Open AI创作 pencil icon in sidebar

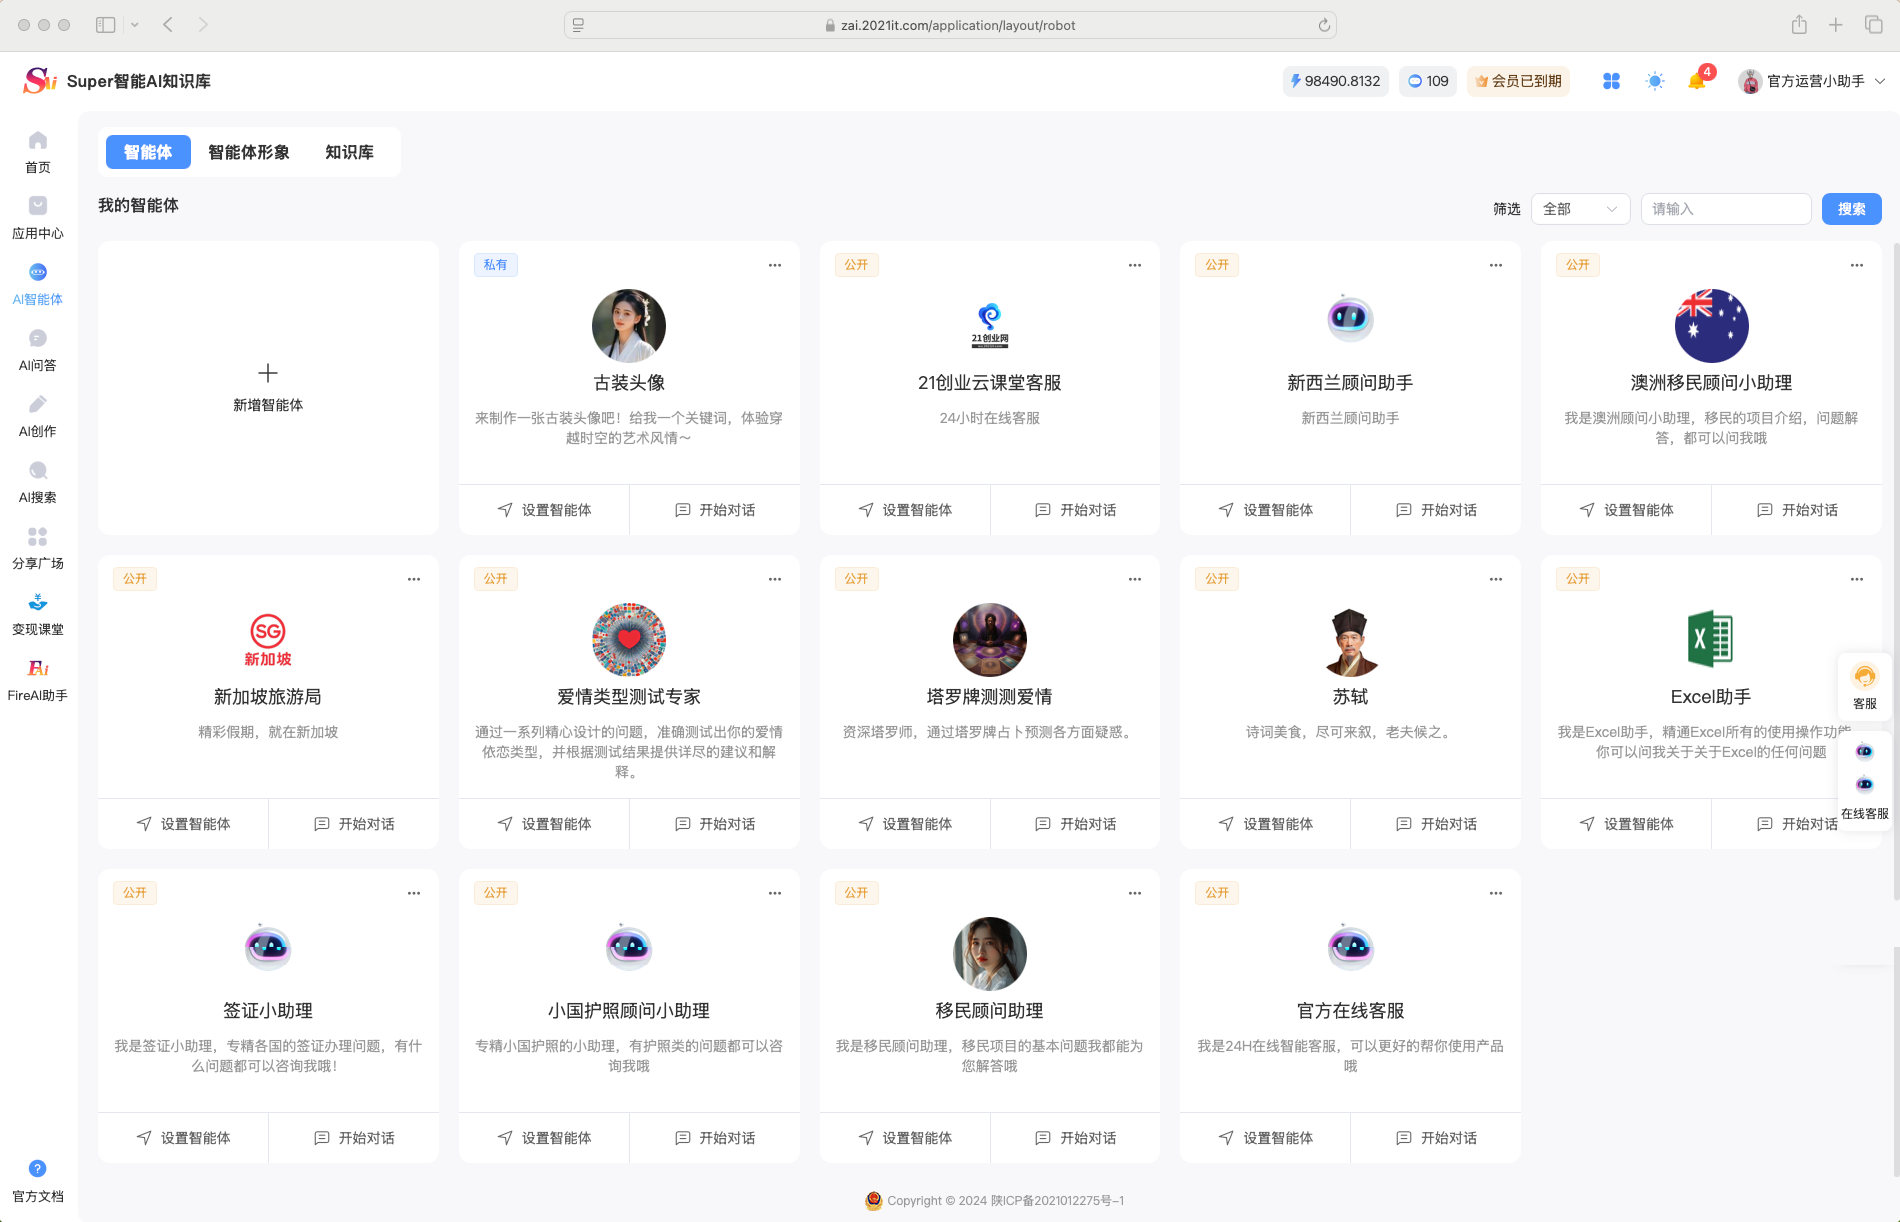[x=38, y=404]
